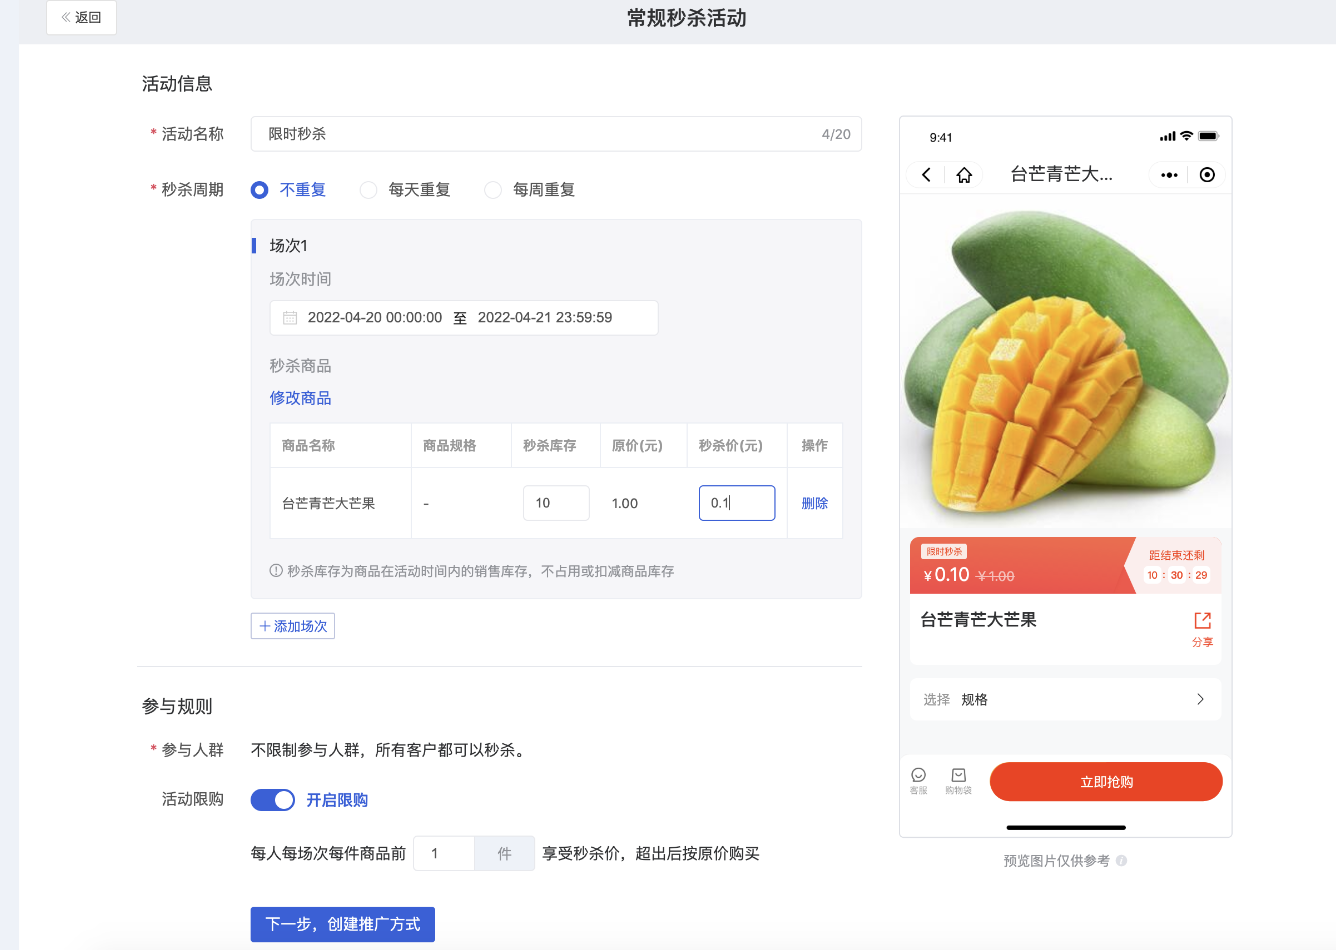Screen dimensions: 1336x950
Task: Click the preview home icon
Action: [964, 175]
